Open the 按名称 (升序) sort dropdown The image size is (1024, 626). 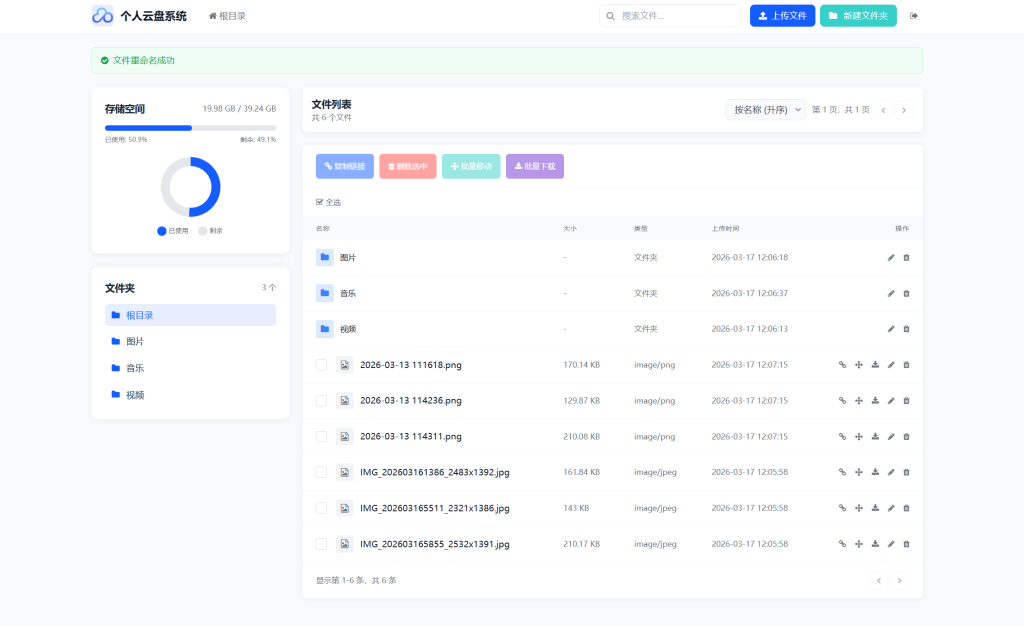tap(765, 108)
